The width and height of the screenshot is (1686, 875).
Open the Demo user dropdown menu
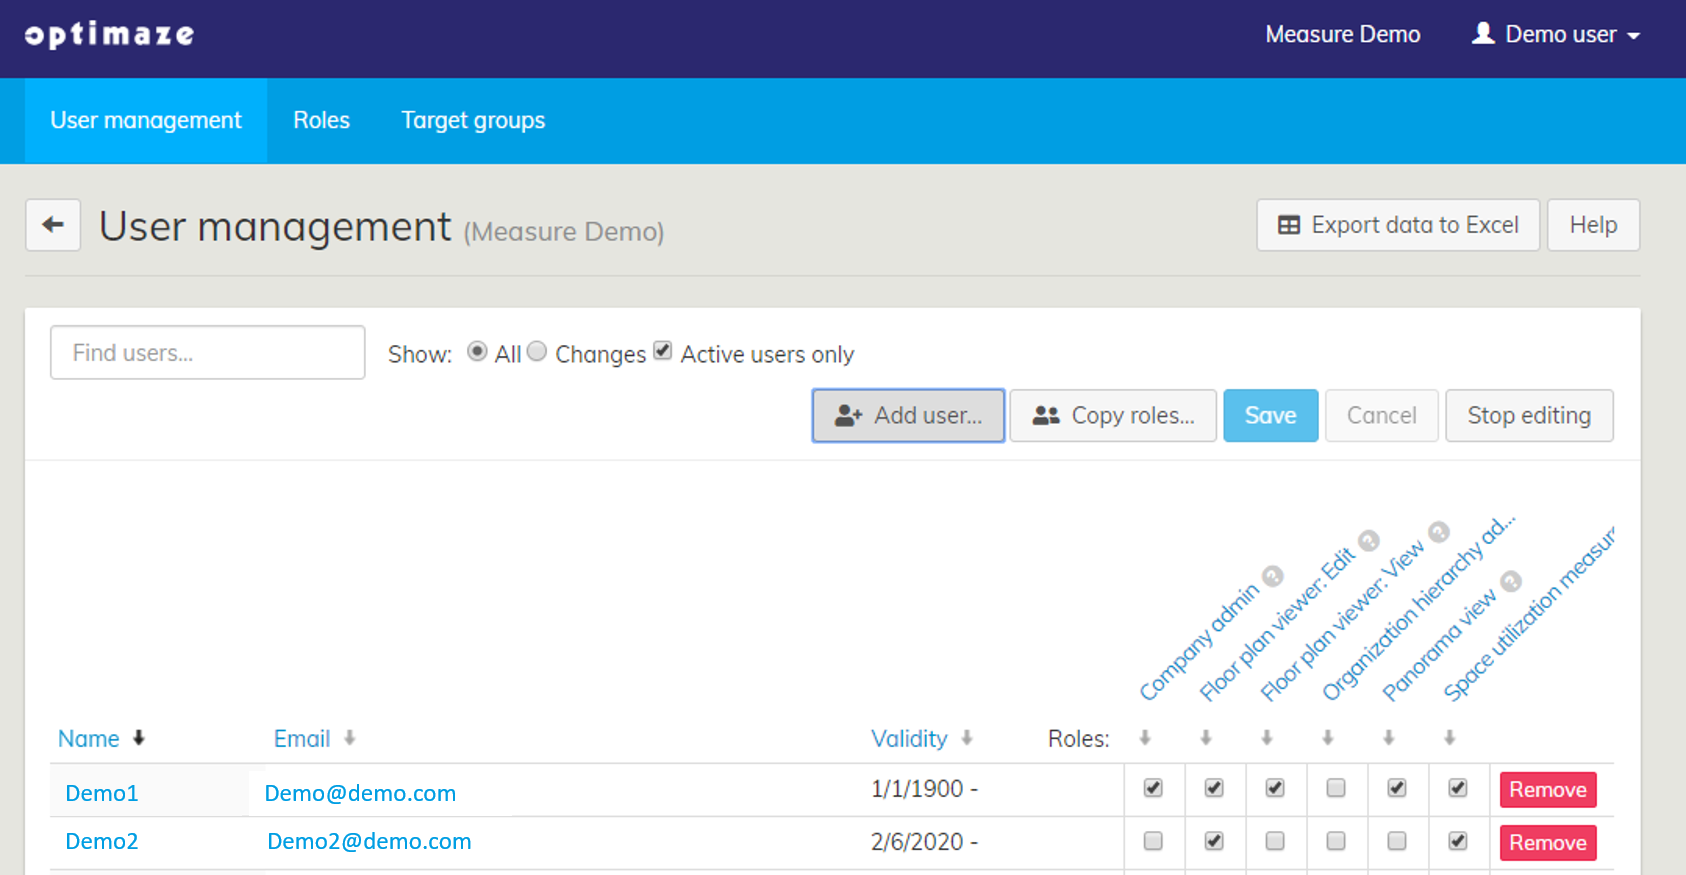click(x=1557, y=35)
